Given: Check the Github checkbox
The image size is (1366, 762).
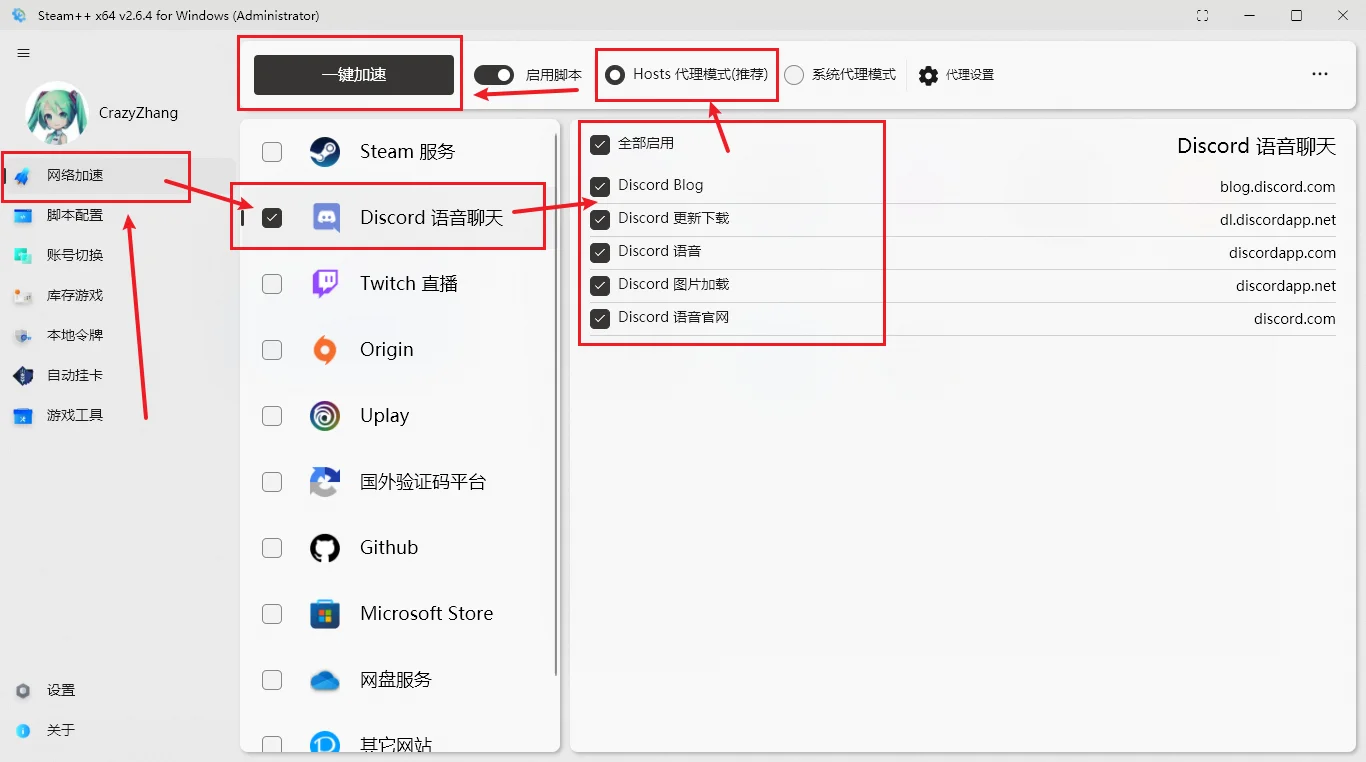Looking at the screenshot, I should point(272,548).
